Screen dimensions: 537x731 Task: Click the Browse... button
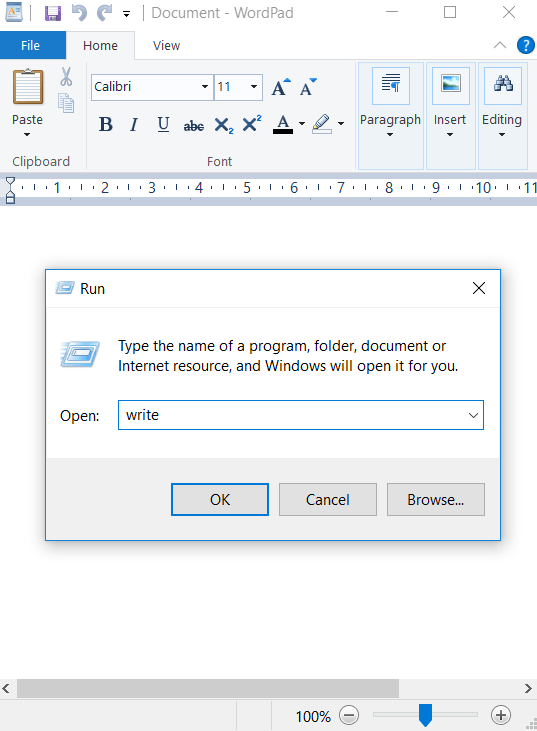tap(435, 499)
